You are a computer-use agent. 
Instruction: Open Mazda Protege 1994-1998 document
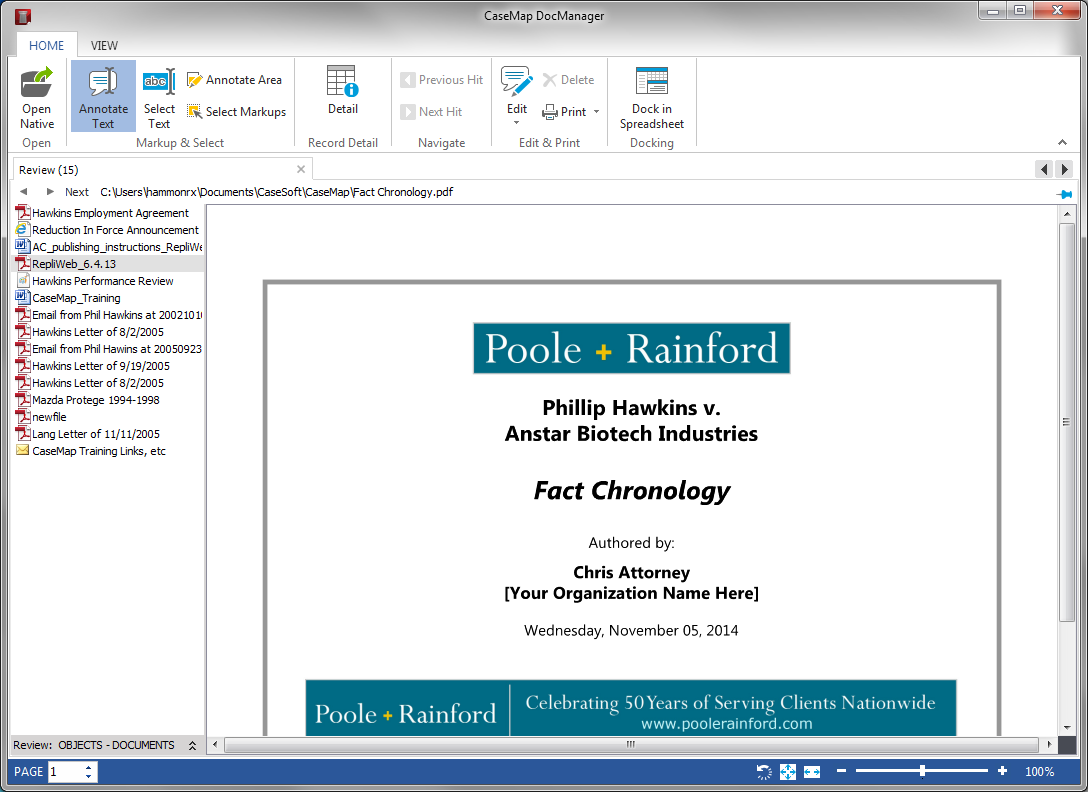(96, 400)
